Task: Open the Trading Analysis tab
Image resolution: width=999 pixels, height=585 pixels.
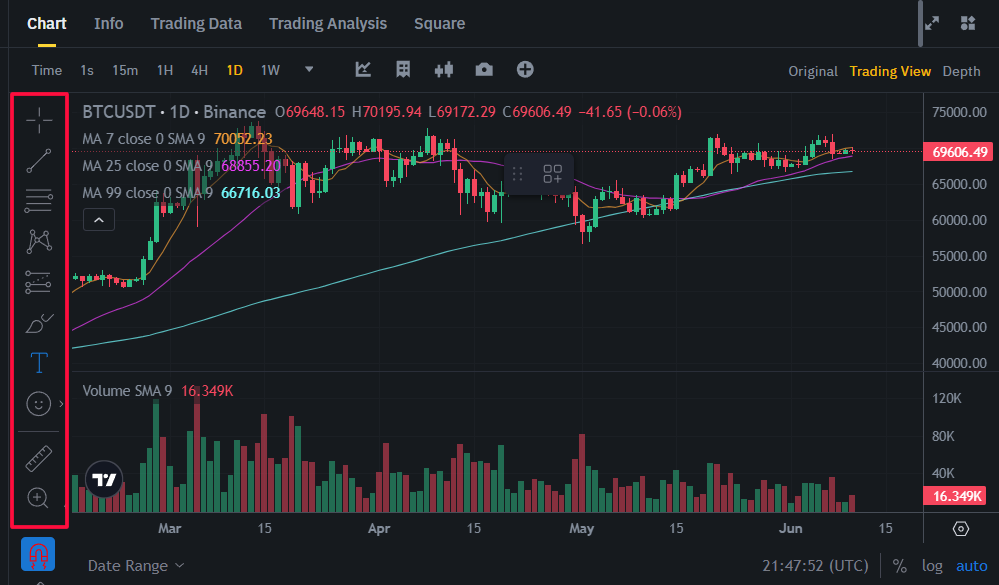Action: [x=327, y=24]
